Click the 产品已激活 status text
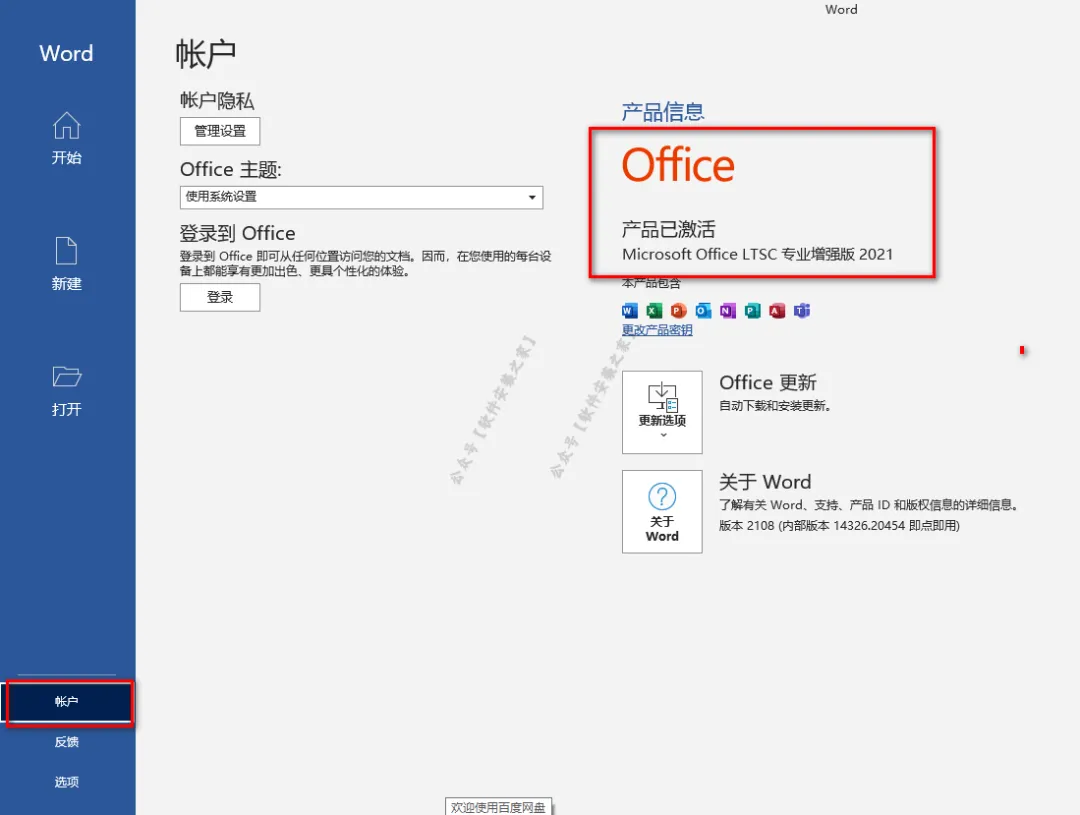 668,229
